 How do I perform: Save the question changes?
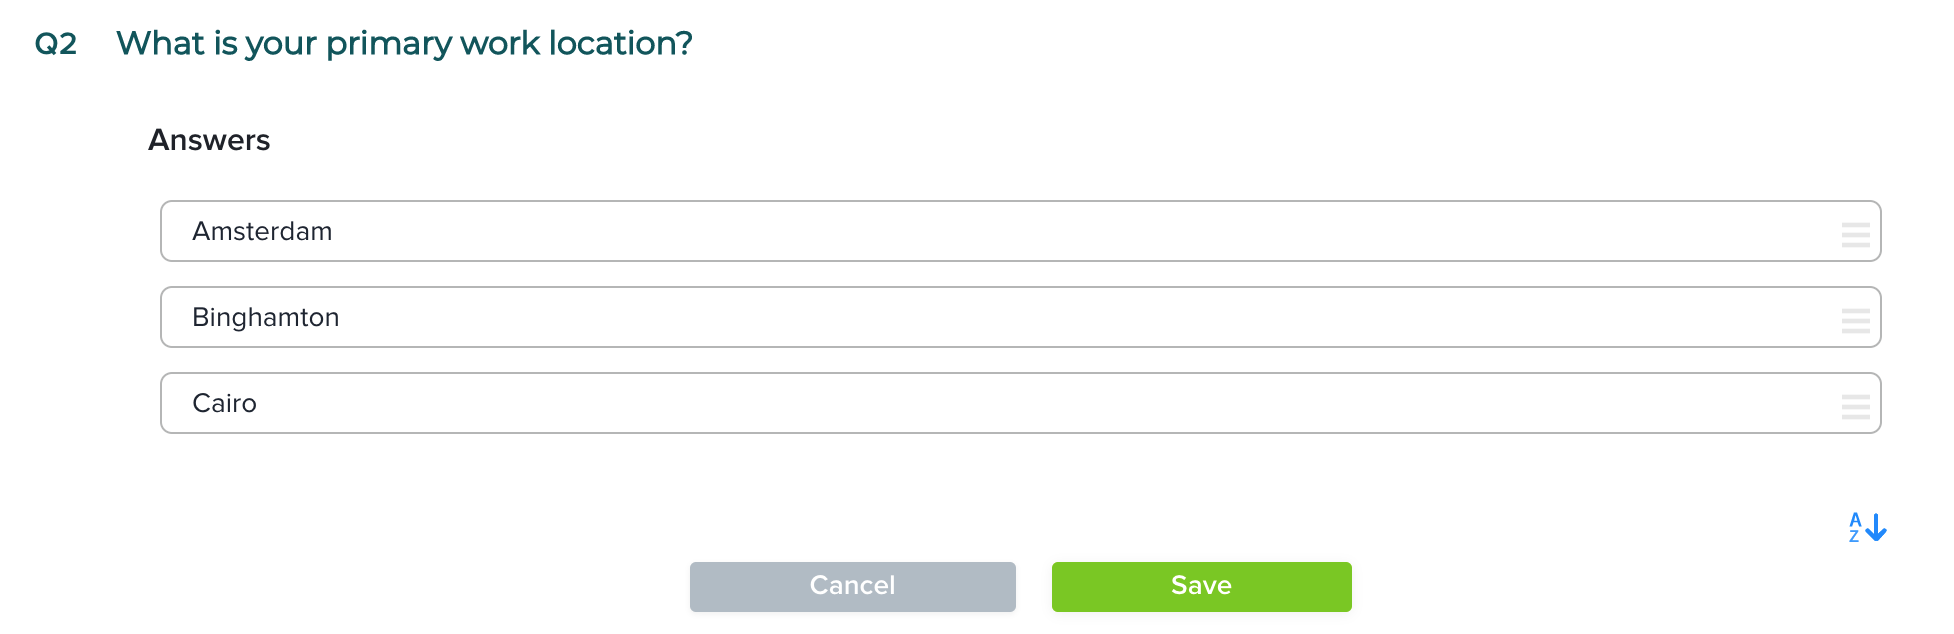[1201, 586]
